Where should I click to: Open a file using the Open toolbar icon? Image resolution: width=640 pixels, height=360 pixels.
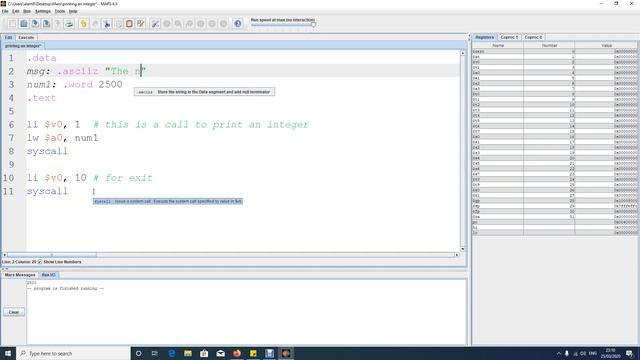coord(24,24)
